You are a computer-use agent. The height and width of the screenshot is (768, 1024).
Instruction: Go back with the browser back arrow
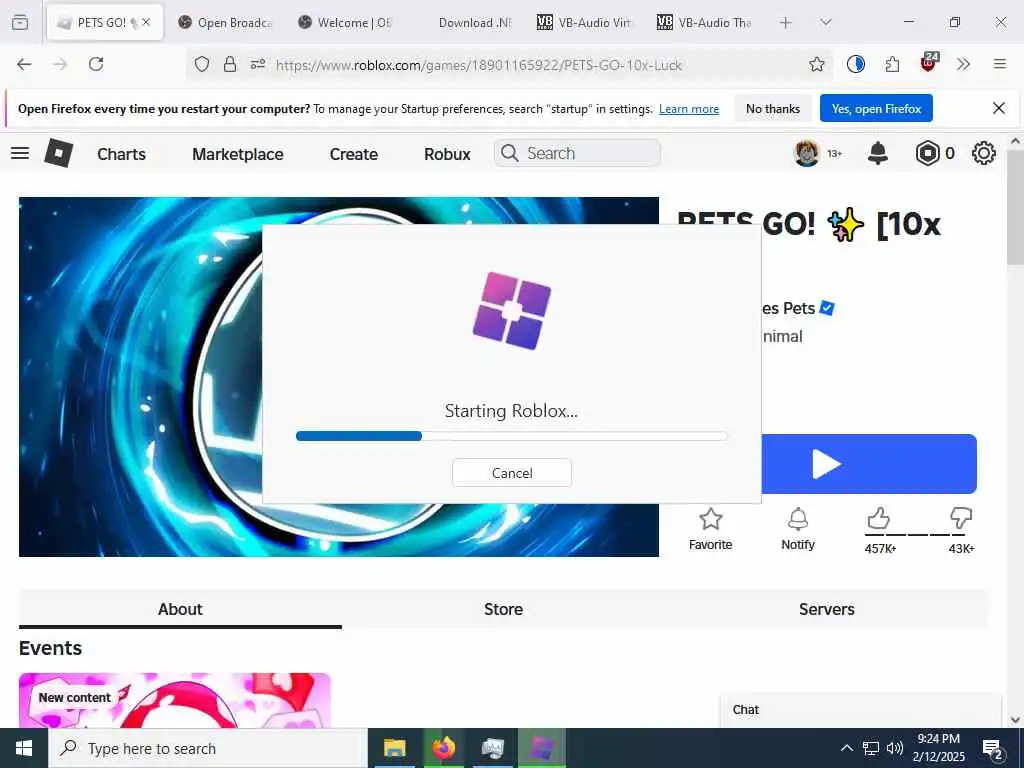click(x=24, y=64)
